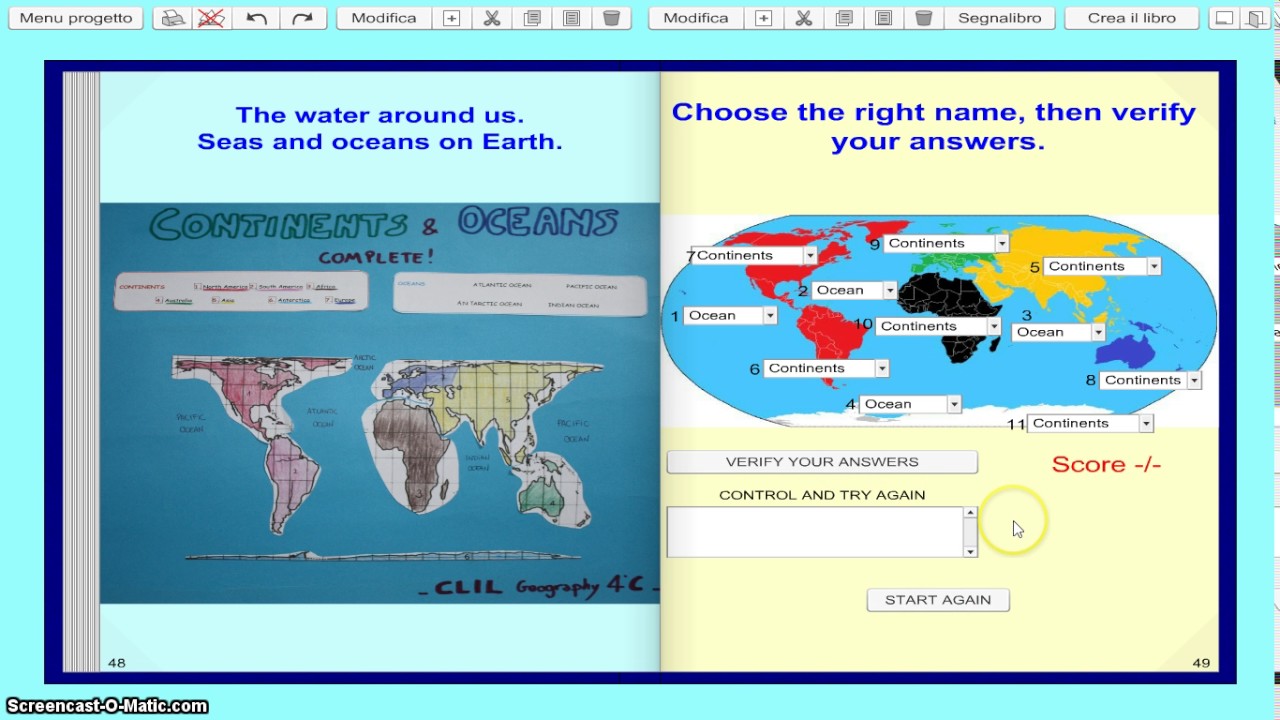Click the Crea il libro button
The image size is (1280, 720).
[x=1132, y=18]
